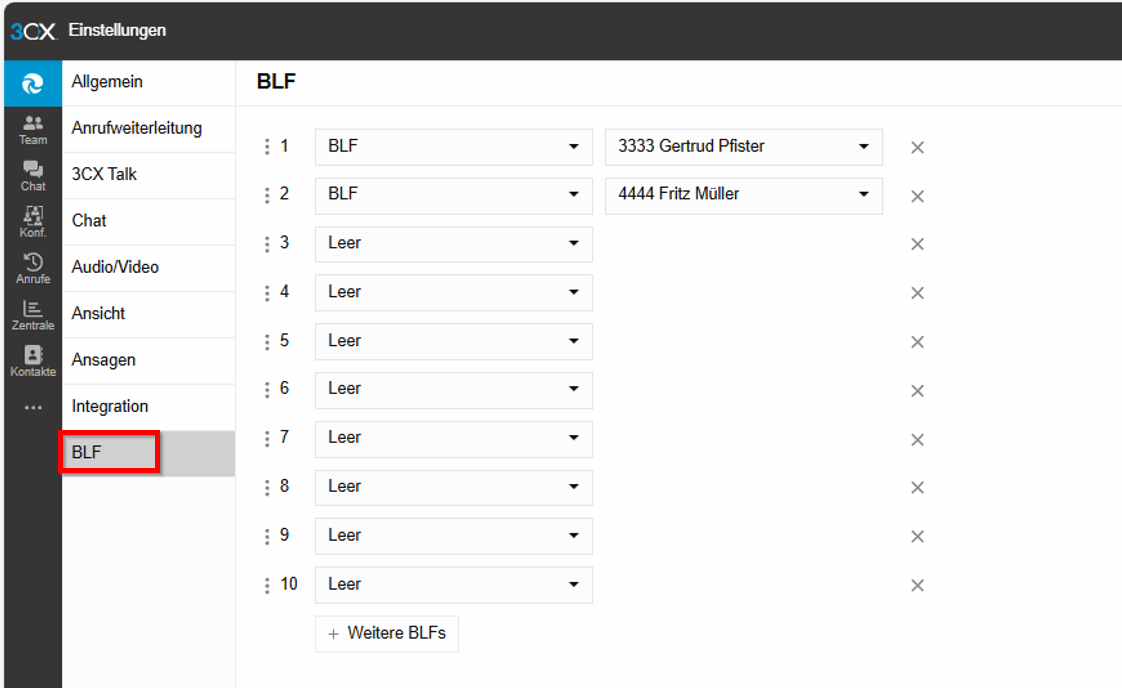Viewport: 1122px width, 688px height.
Task: Remove BLF row 1 with X
Action: point(917,148)
